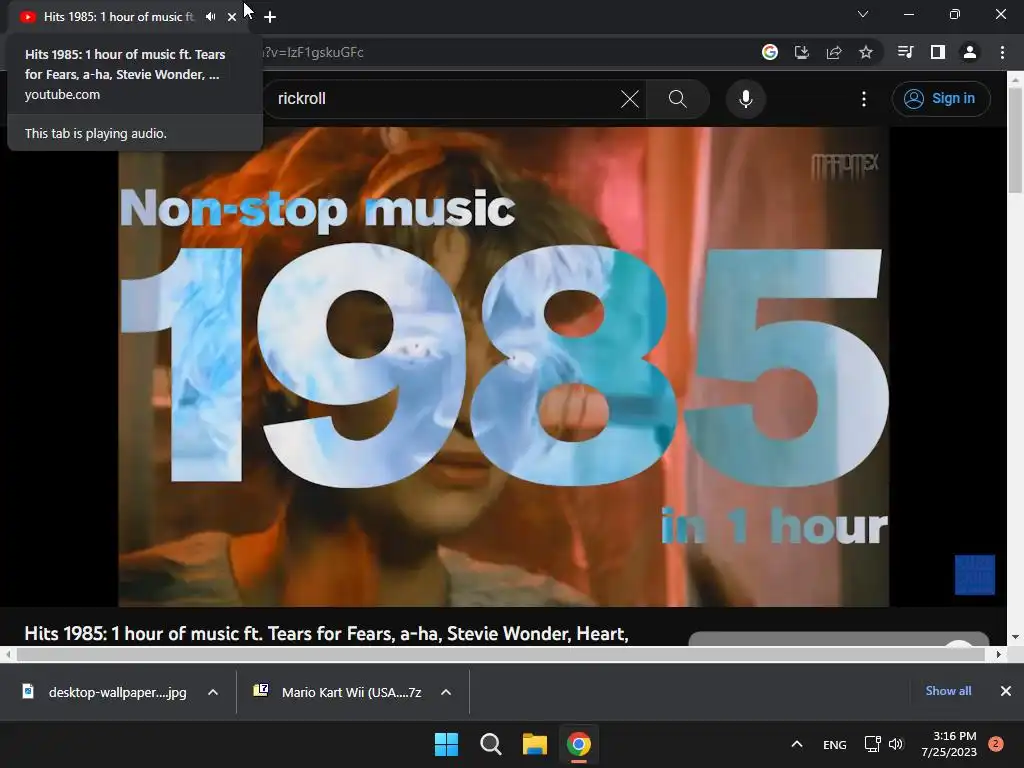This screenshot has height=768, width=1024.
Task: Show all downloads
Action: coord(948,691)
